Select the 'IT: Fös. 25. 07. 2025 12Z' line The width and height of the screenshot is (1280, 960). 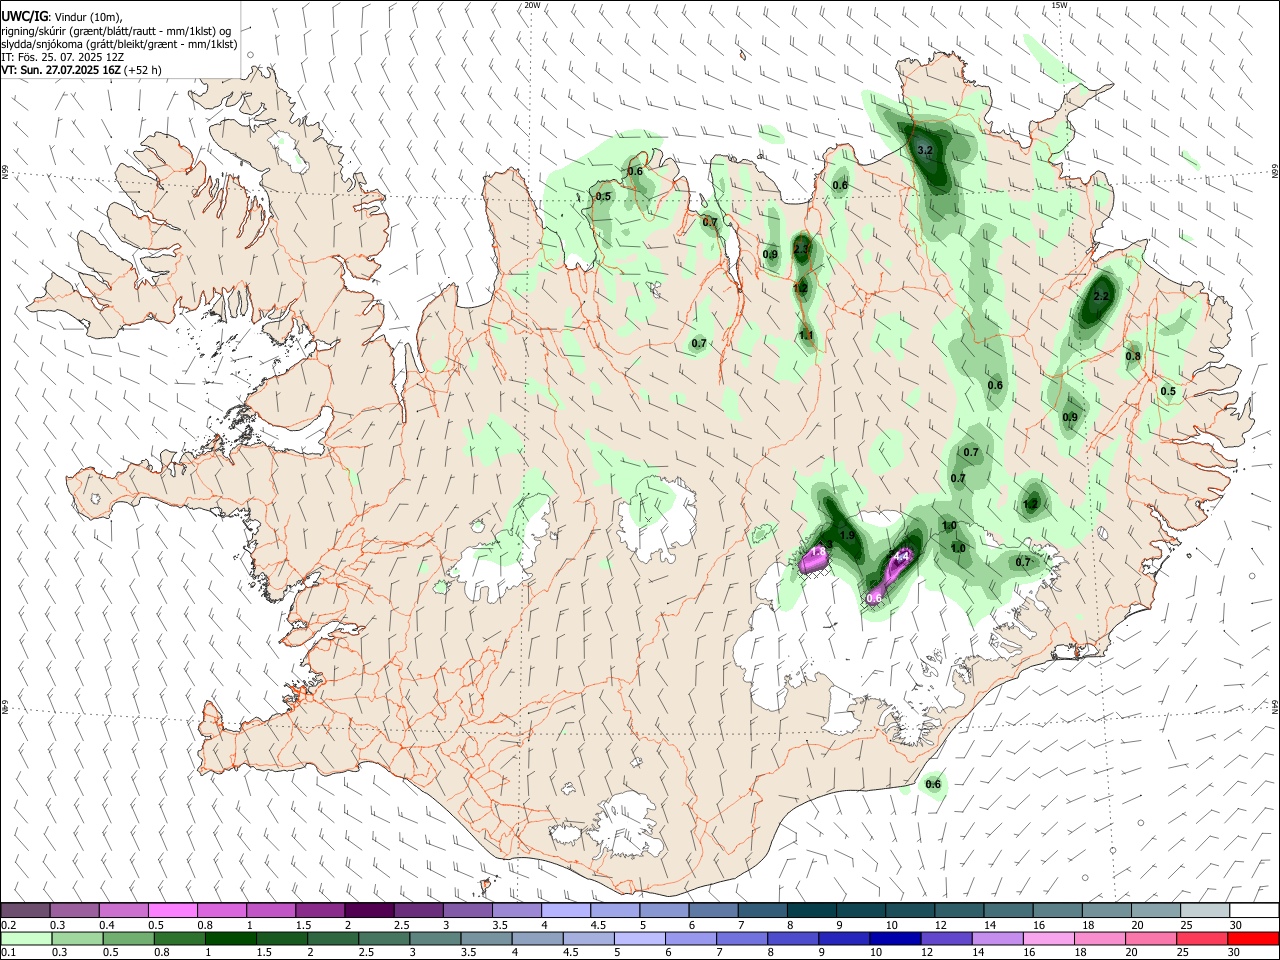pos(62,57)
